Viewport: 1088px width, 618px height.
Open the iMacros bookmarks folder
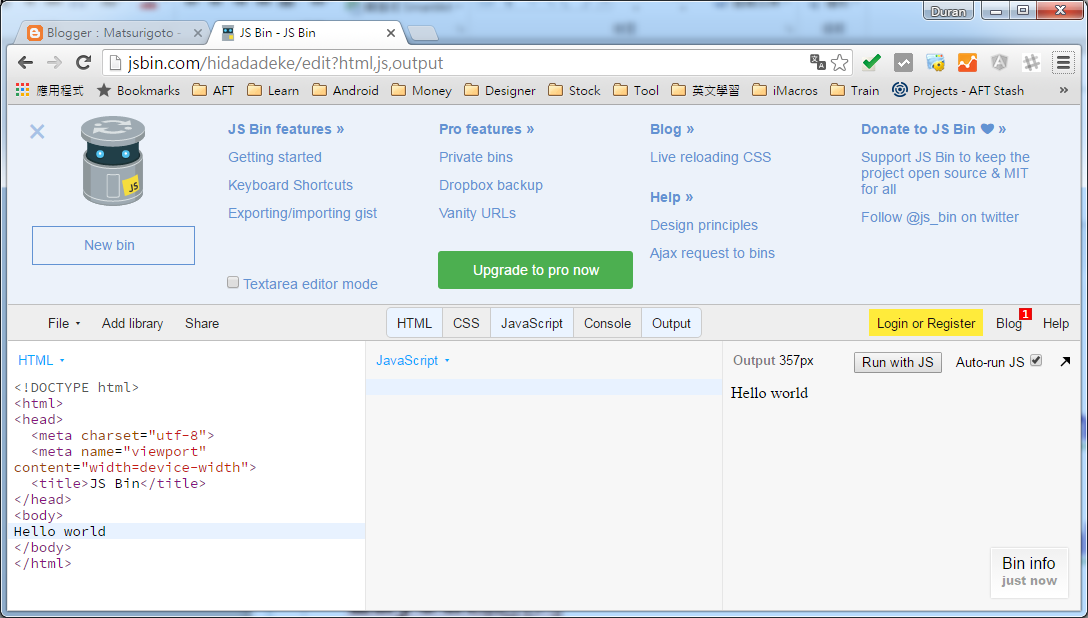[x=785, y=90]
